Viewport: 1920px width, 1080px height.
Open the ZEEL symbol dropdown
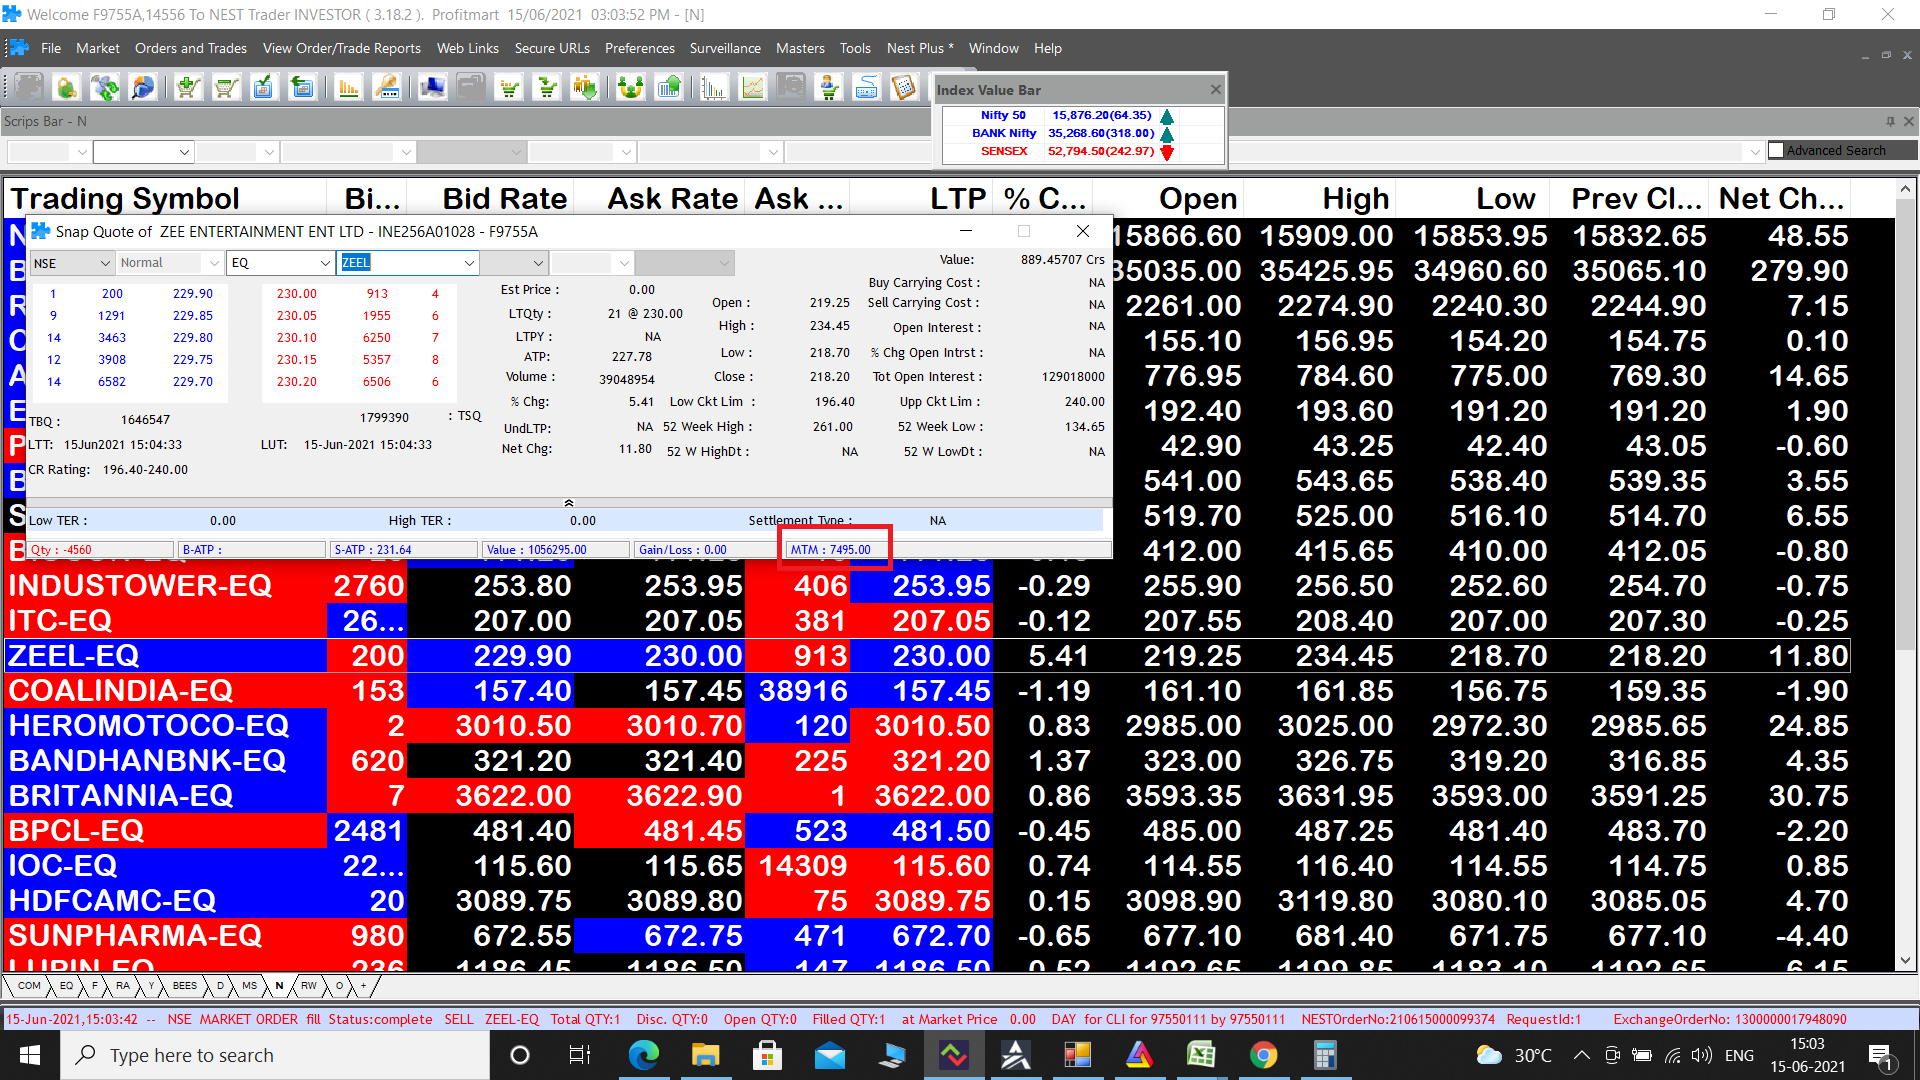468,263
